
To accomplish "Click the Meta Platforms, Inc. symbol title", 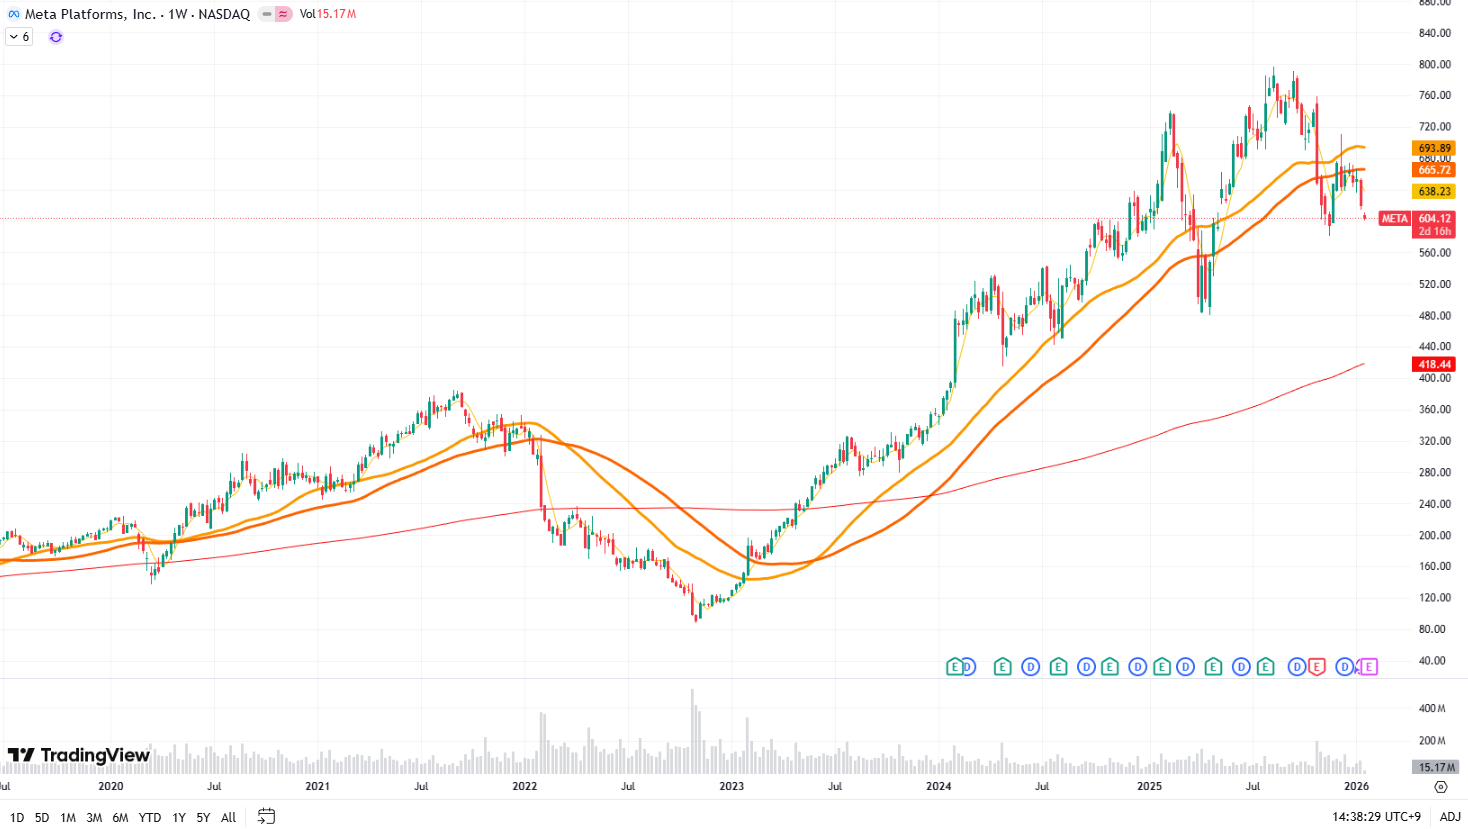I will coord(90,14).
